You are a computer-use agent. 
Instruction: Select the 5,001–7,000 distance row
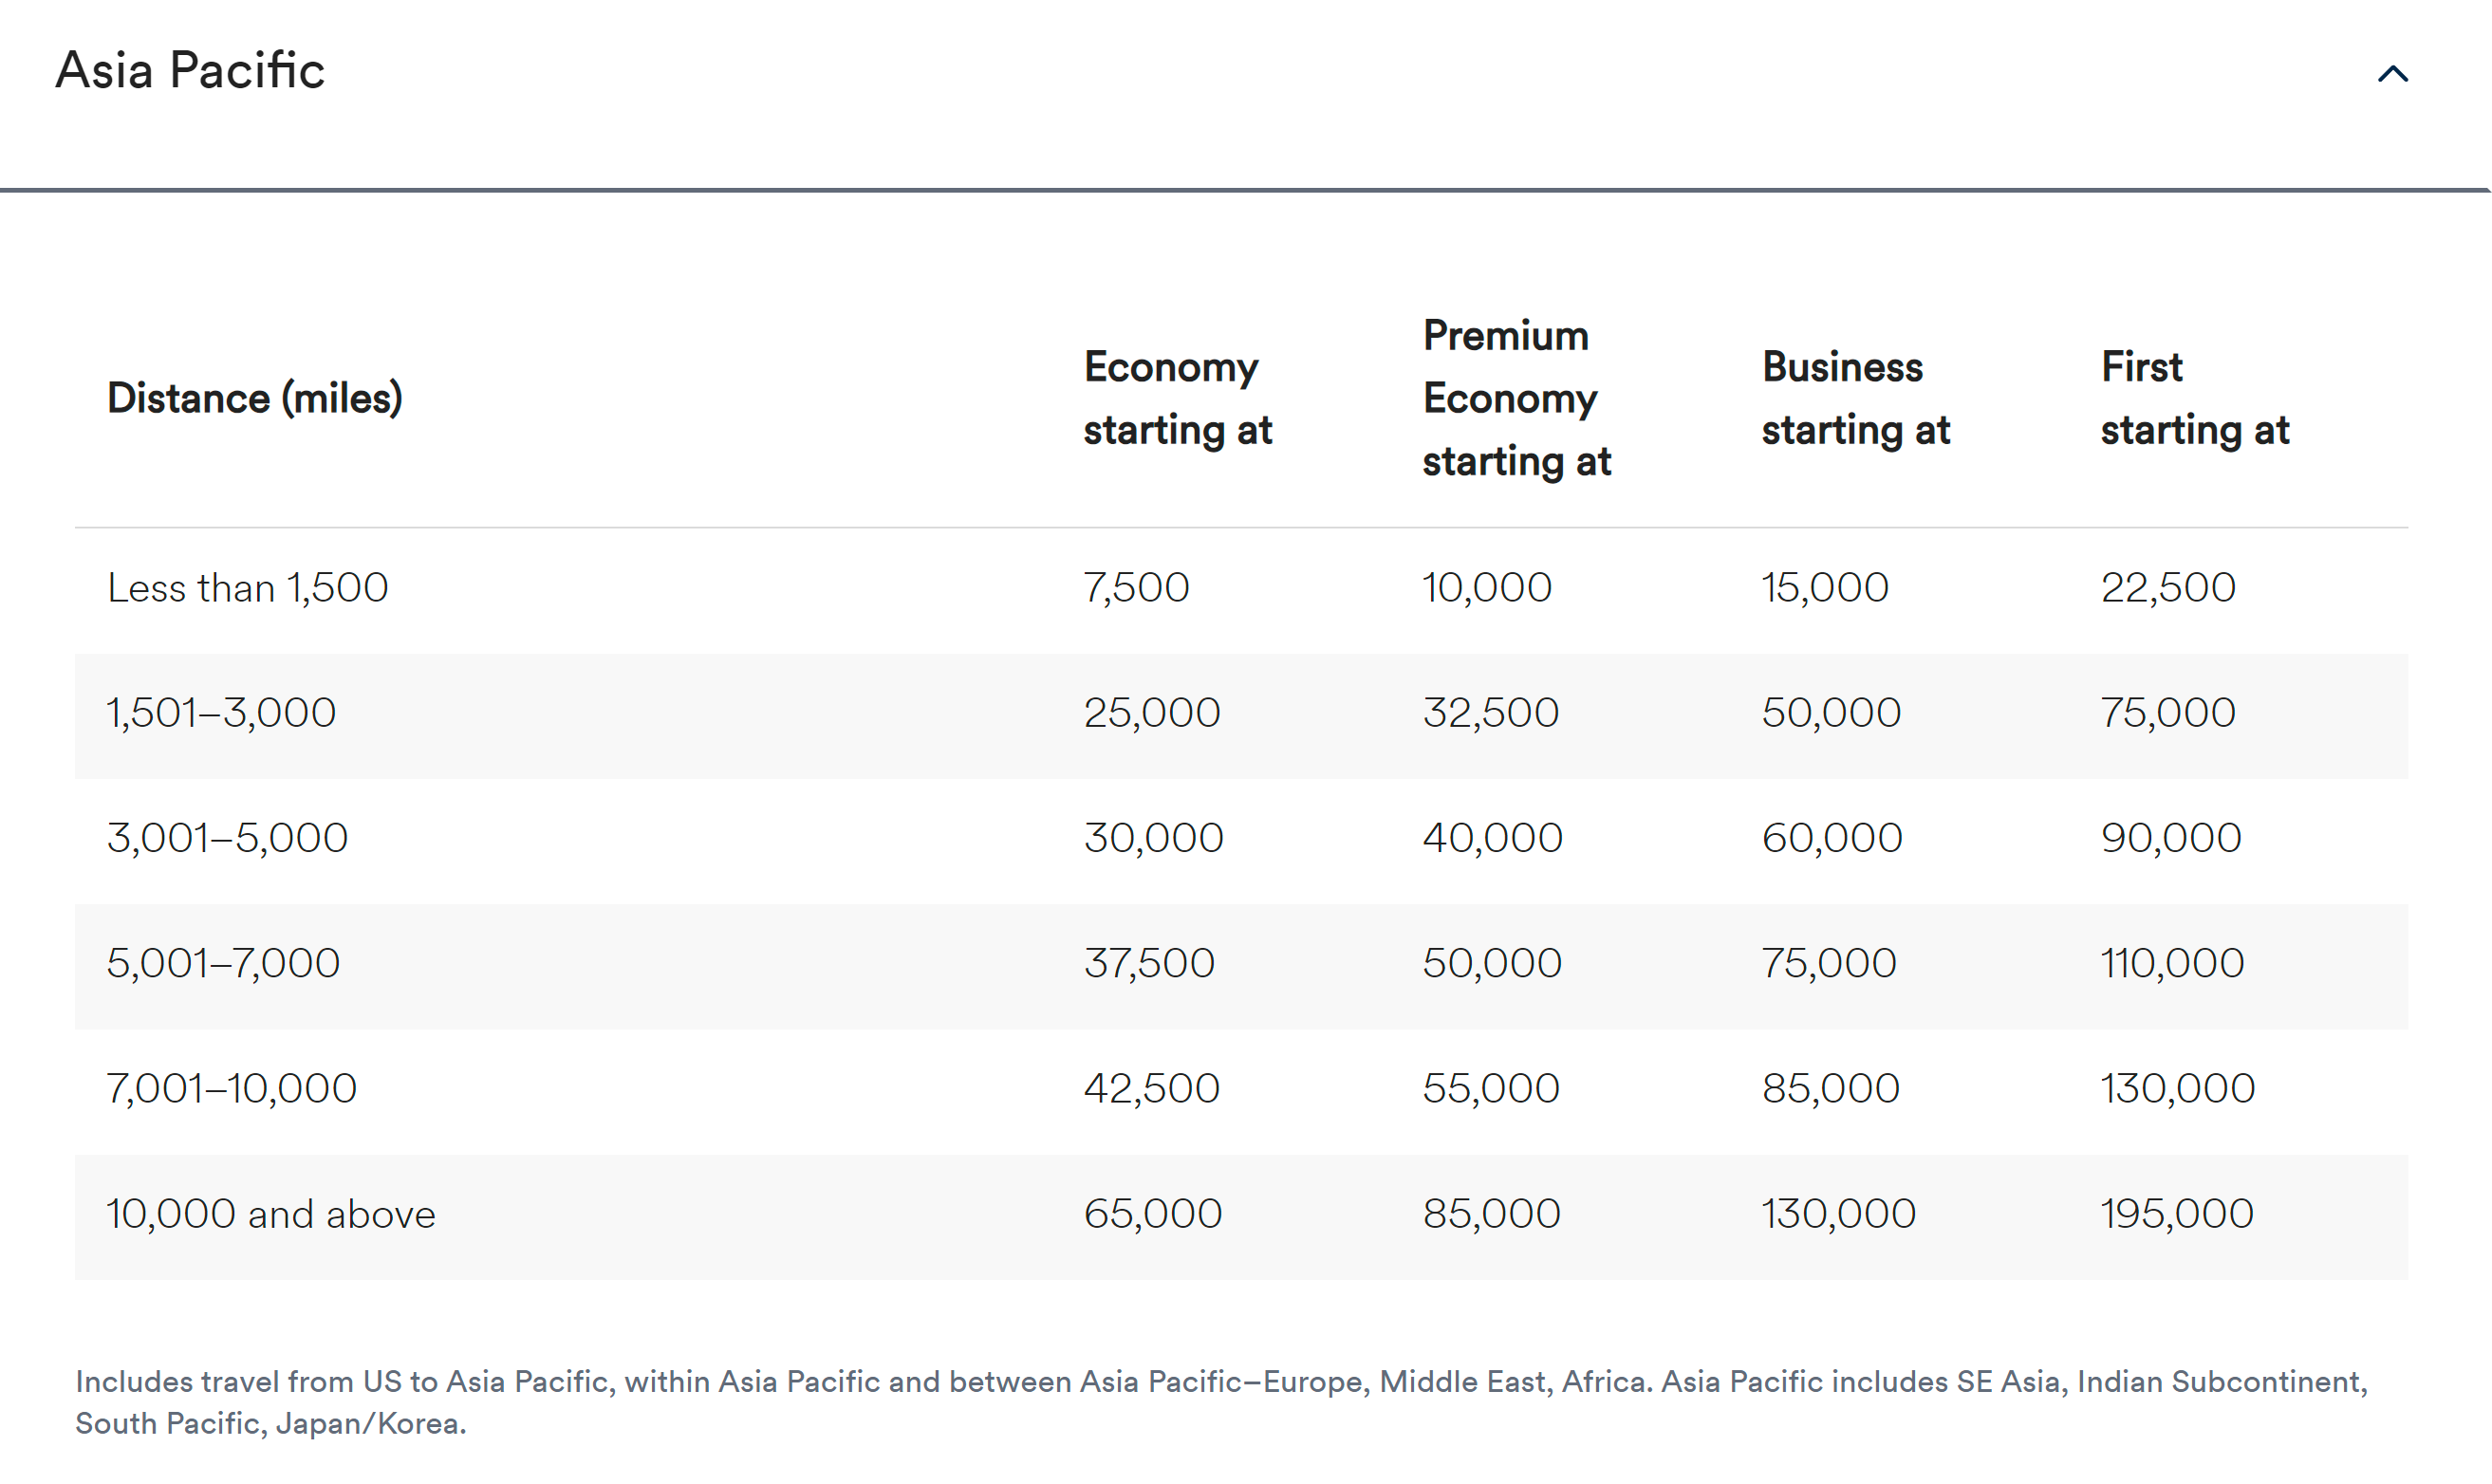[x=223, y=963]
